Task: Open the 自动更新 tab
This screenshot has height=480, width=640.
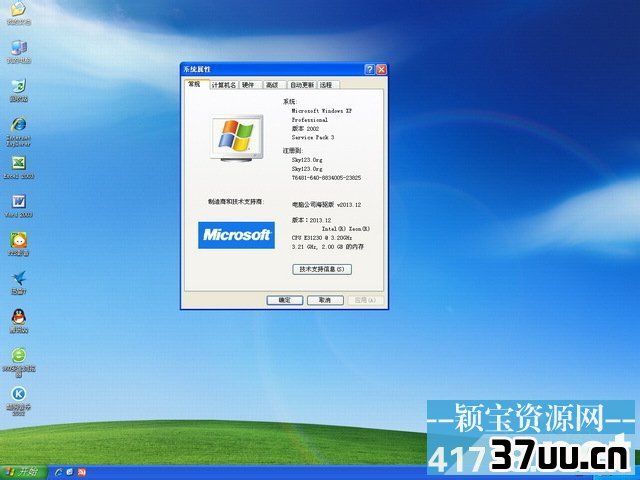Action: (x=302, y=85)
